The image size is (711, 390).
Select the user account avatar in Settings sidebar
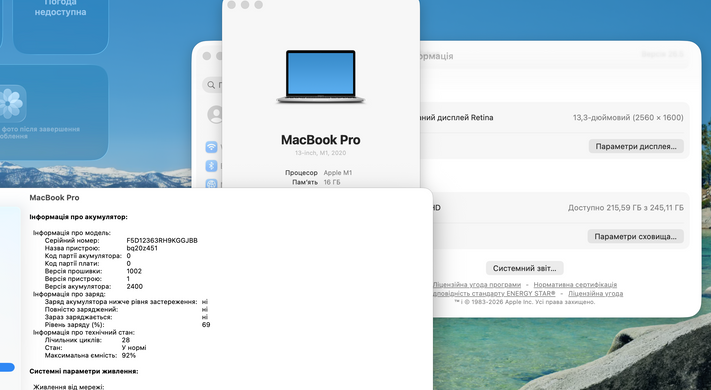point(215,114)
